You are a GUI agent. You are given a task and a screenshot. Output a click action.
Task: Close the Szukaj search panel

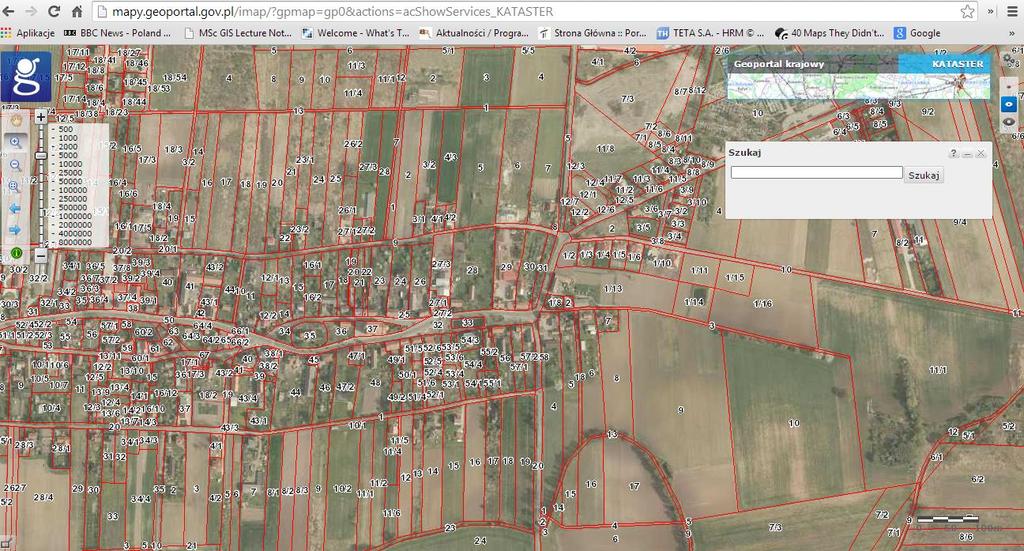(980, 153)
